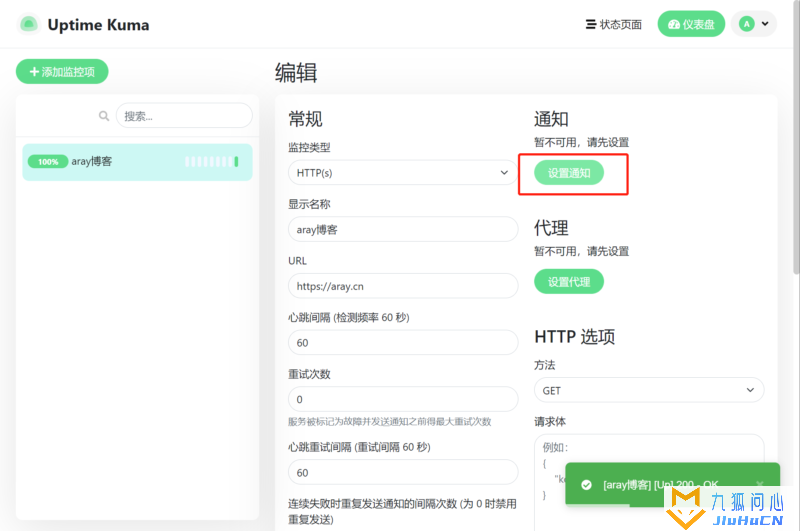800x531 pixels.
Task: Open the 状态页面 menu item
Action: tap(613, 24)
